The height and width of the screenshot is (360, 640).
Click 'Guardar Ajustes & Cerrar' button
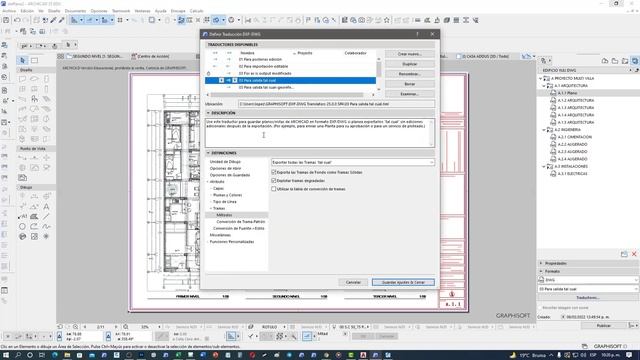(x=403, y=282)
